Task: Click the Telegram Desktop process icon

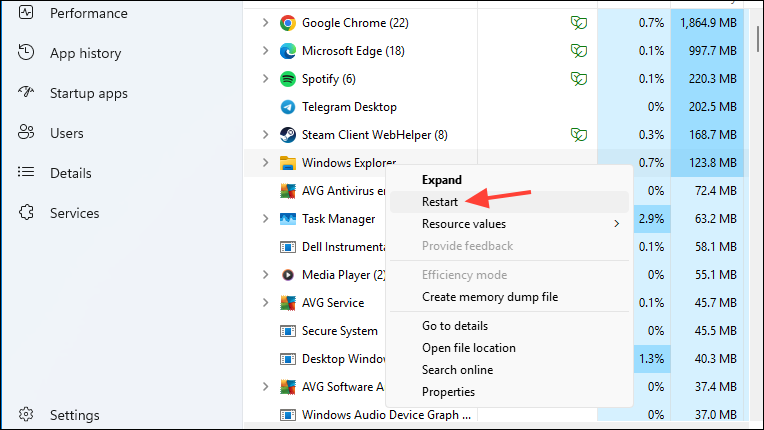Action: [x=287, y=107]
